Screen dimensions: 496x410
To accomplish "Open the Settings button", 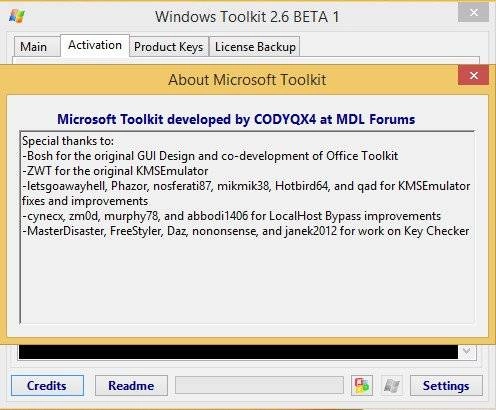I will (446, 386).
